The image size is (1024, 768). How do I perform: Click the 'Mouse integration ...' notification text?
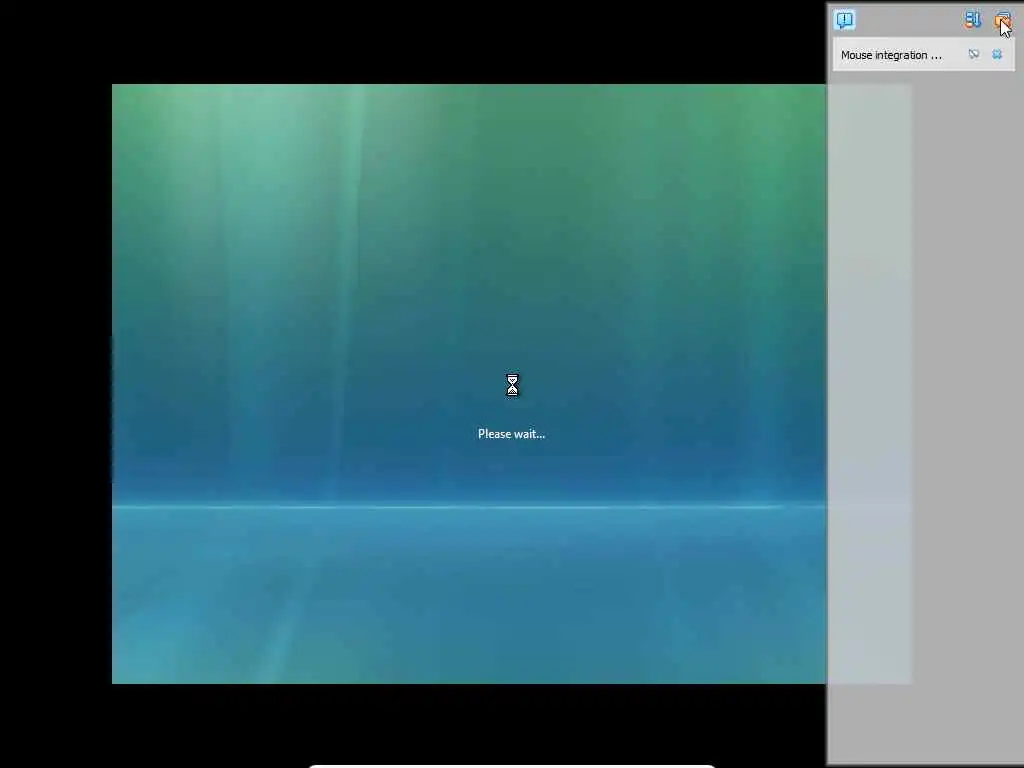(x=891, y=56)
